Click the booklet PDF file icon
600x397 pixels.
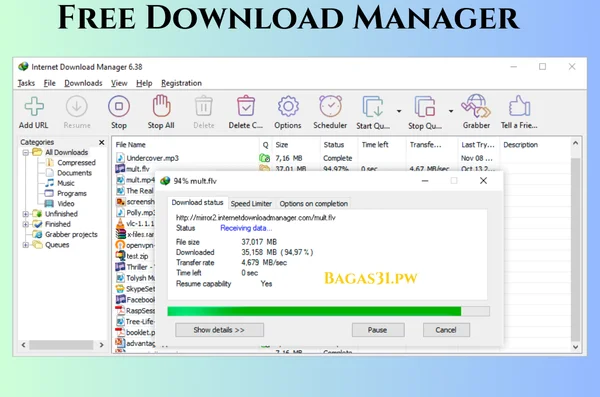click(x=120, y=332)
